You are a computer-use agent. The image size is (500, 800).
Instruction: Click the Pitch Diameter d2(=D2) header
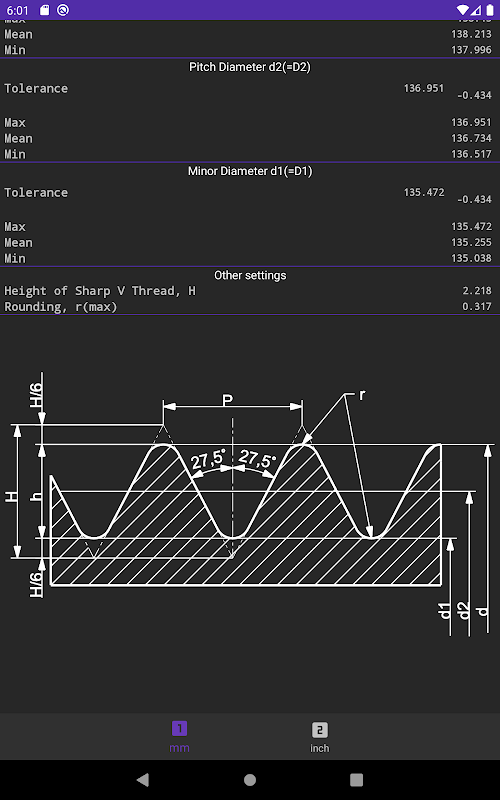(x=250, y=67)
